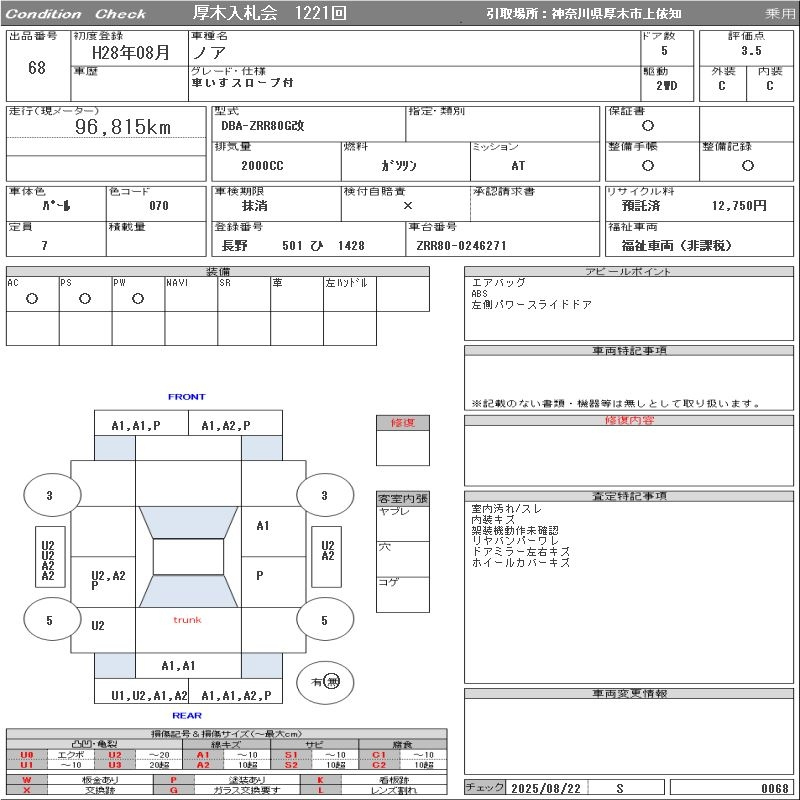Click the red S1 legend code
Viewport: 800px width, 800px height.
coord(291,755)
